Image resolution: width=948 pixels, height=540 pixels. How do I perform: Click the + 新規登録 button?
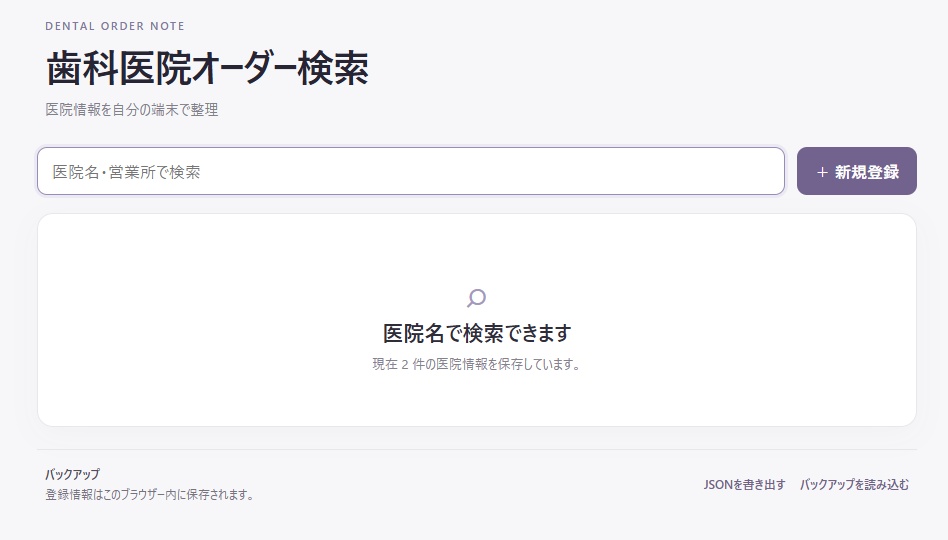(x=856, y=171)
